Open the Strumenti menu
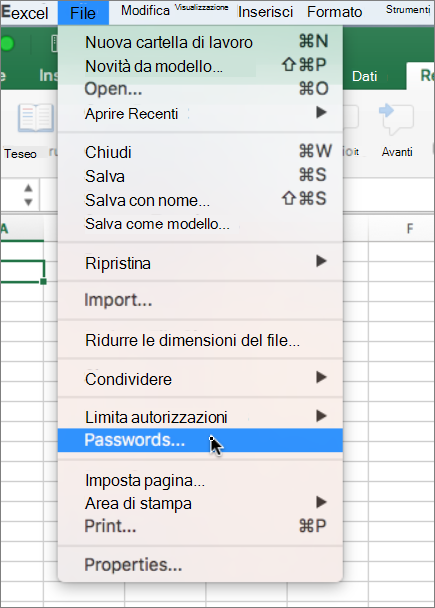This screenshot has height=608, width=435. click(x=408, y=10)
